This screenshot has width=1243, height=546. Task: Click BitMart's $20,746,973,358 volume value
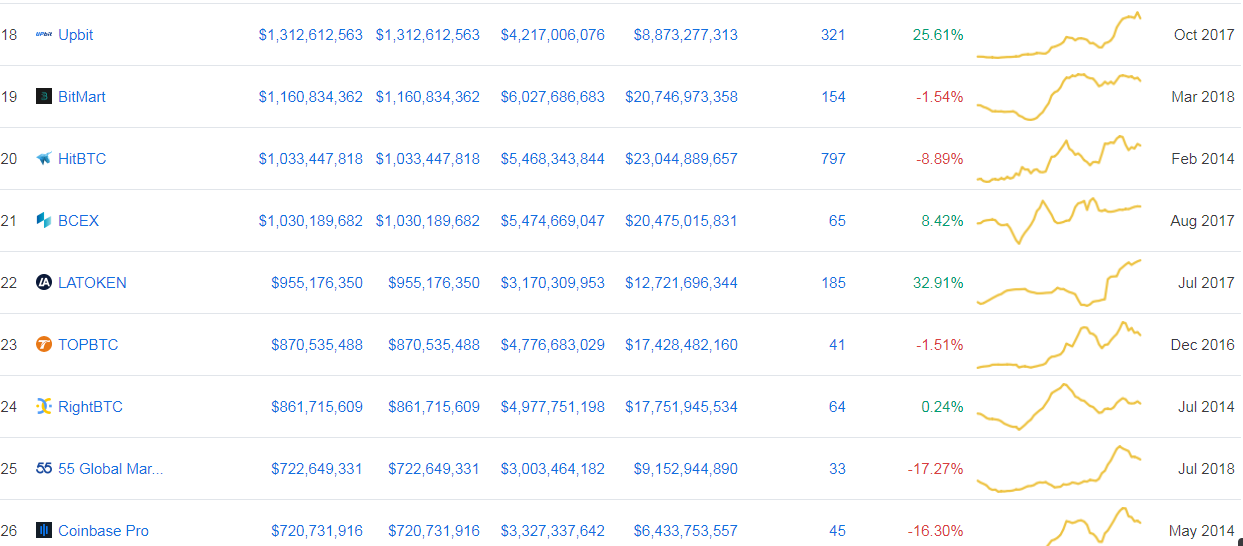click(x=681, y=97)
